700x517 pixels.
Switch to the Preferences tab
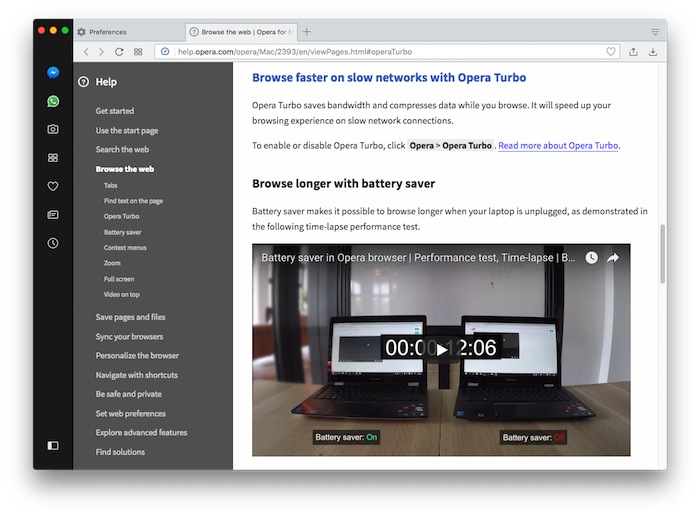(x=129, y=32)
